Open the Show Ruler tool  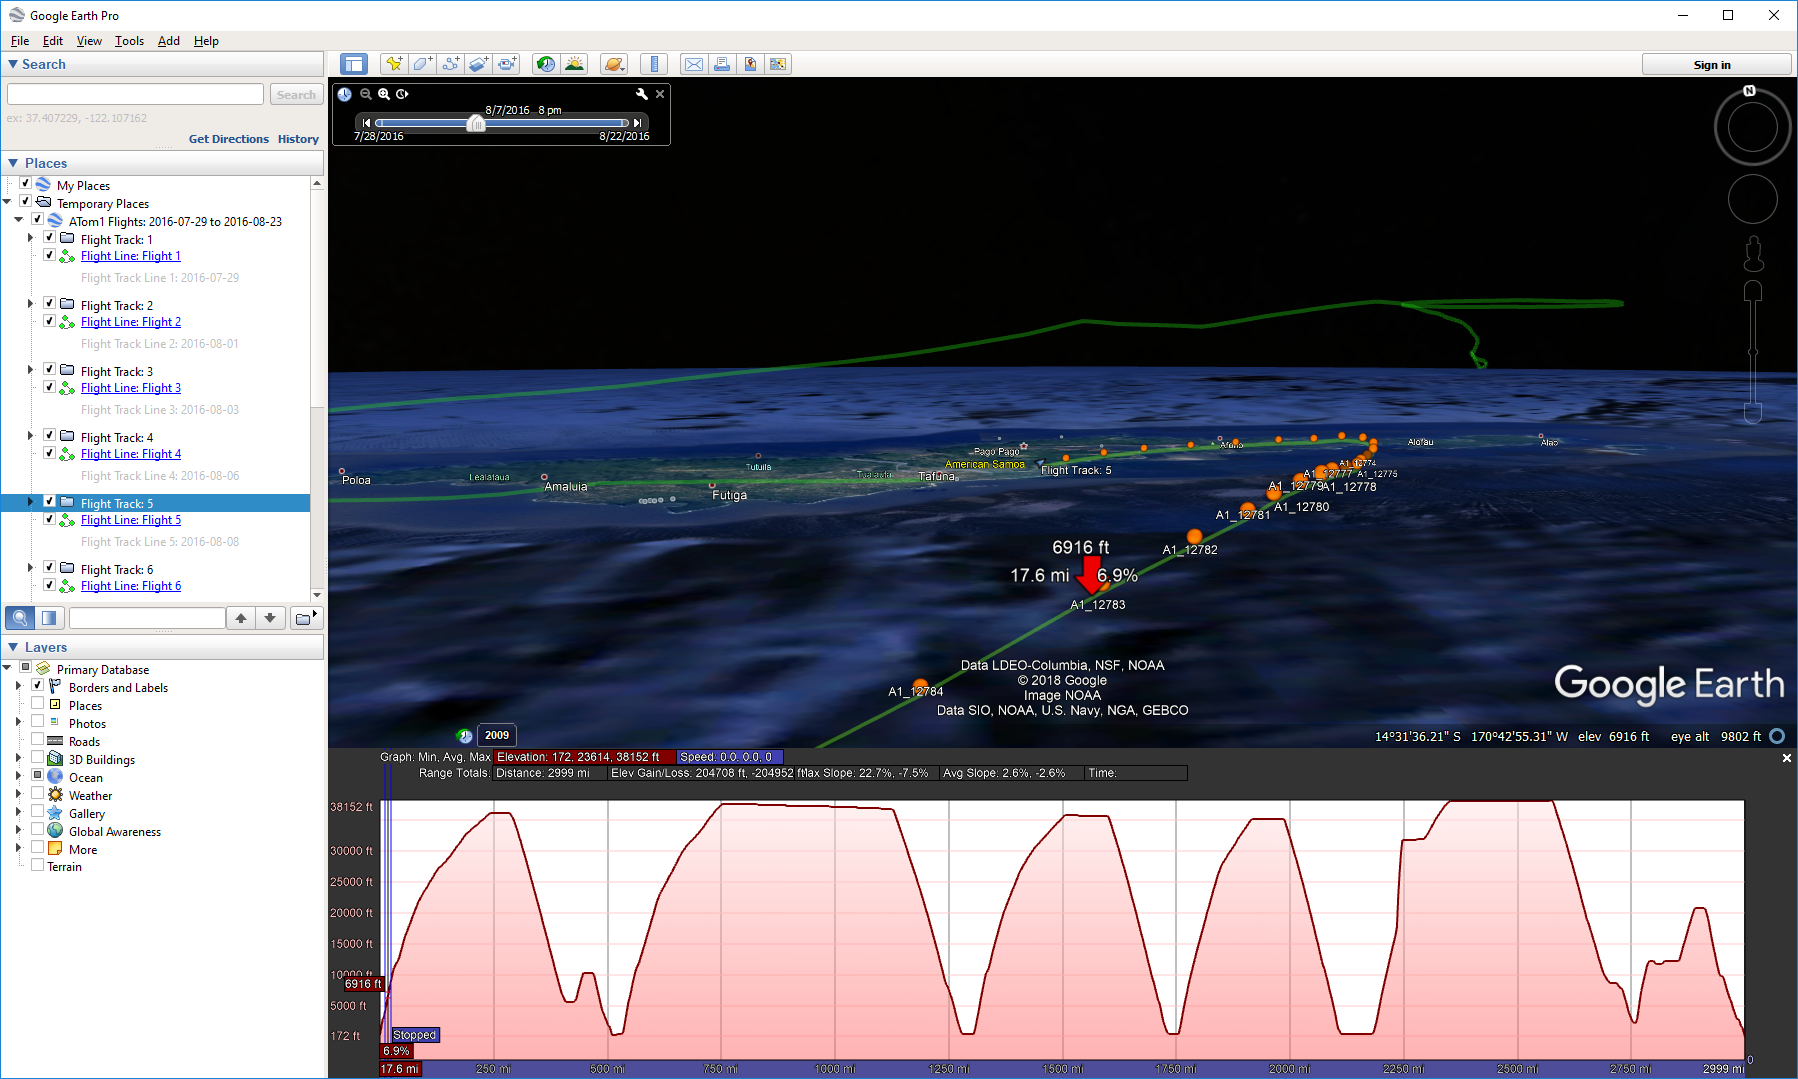(x=654, y=64)
